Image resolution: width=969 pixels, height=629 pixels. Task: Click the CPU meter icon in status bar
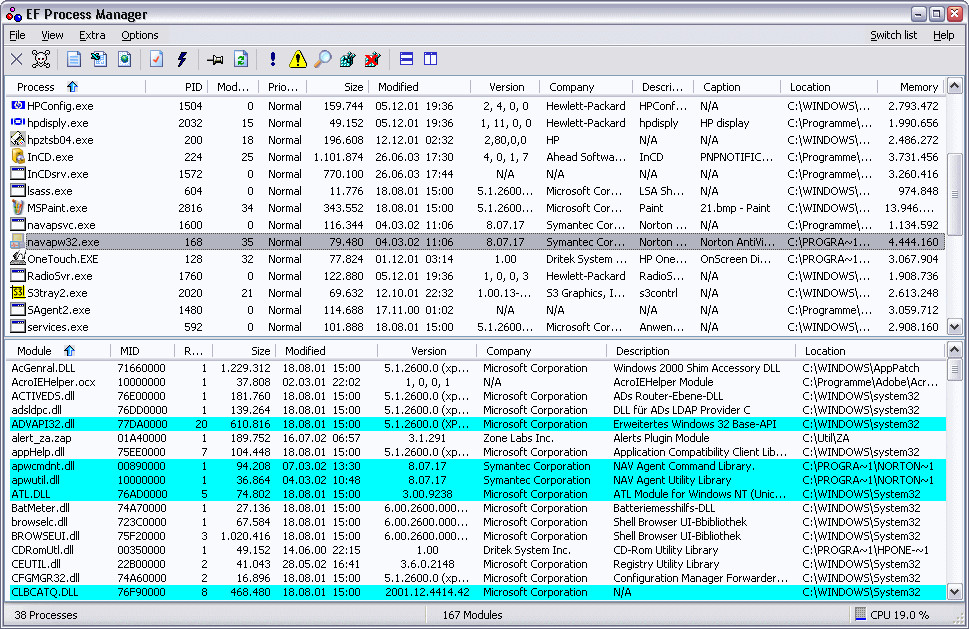tap(860, 614)
